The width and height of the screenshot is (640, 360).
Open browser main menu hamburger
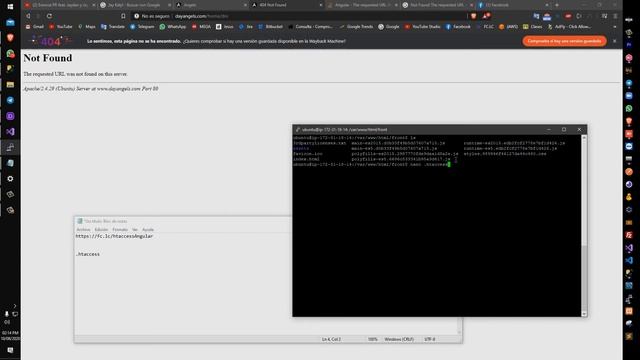615,16
